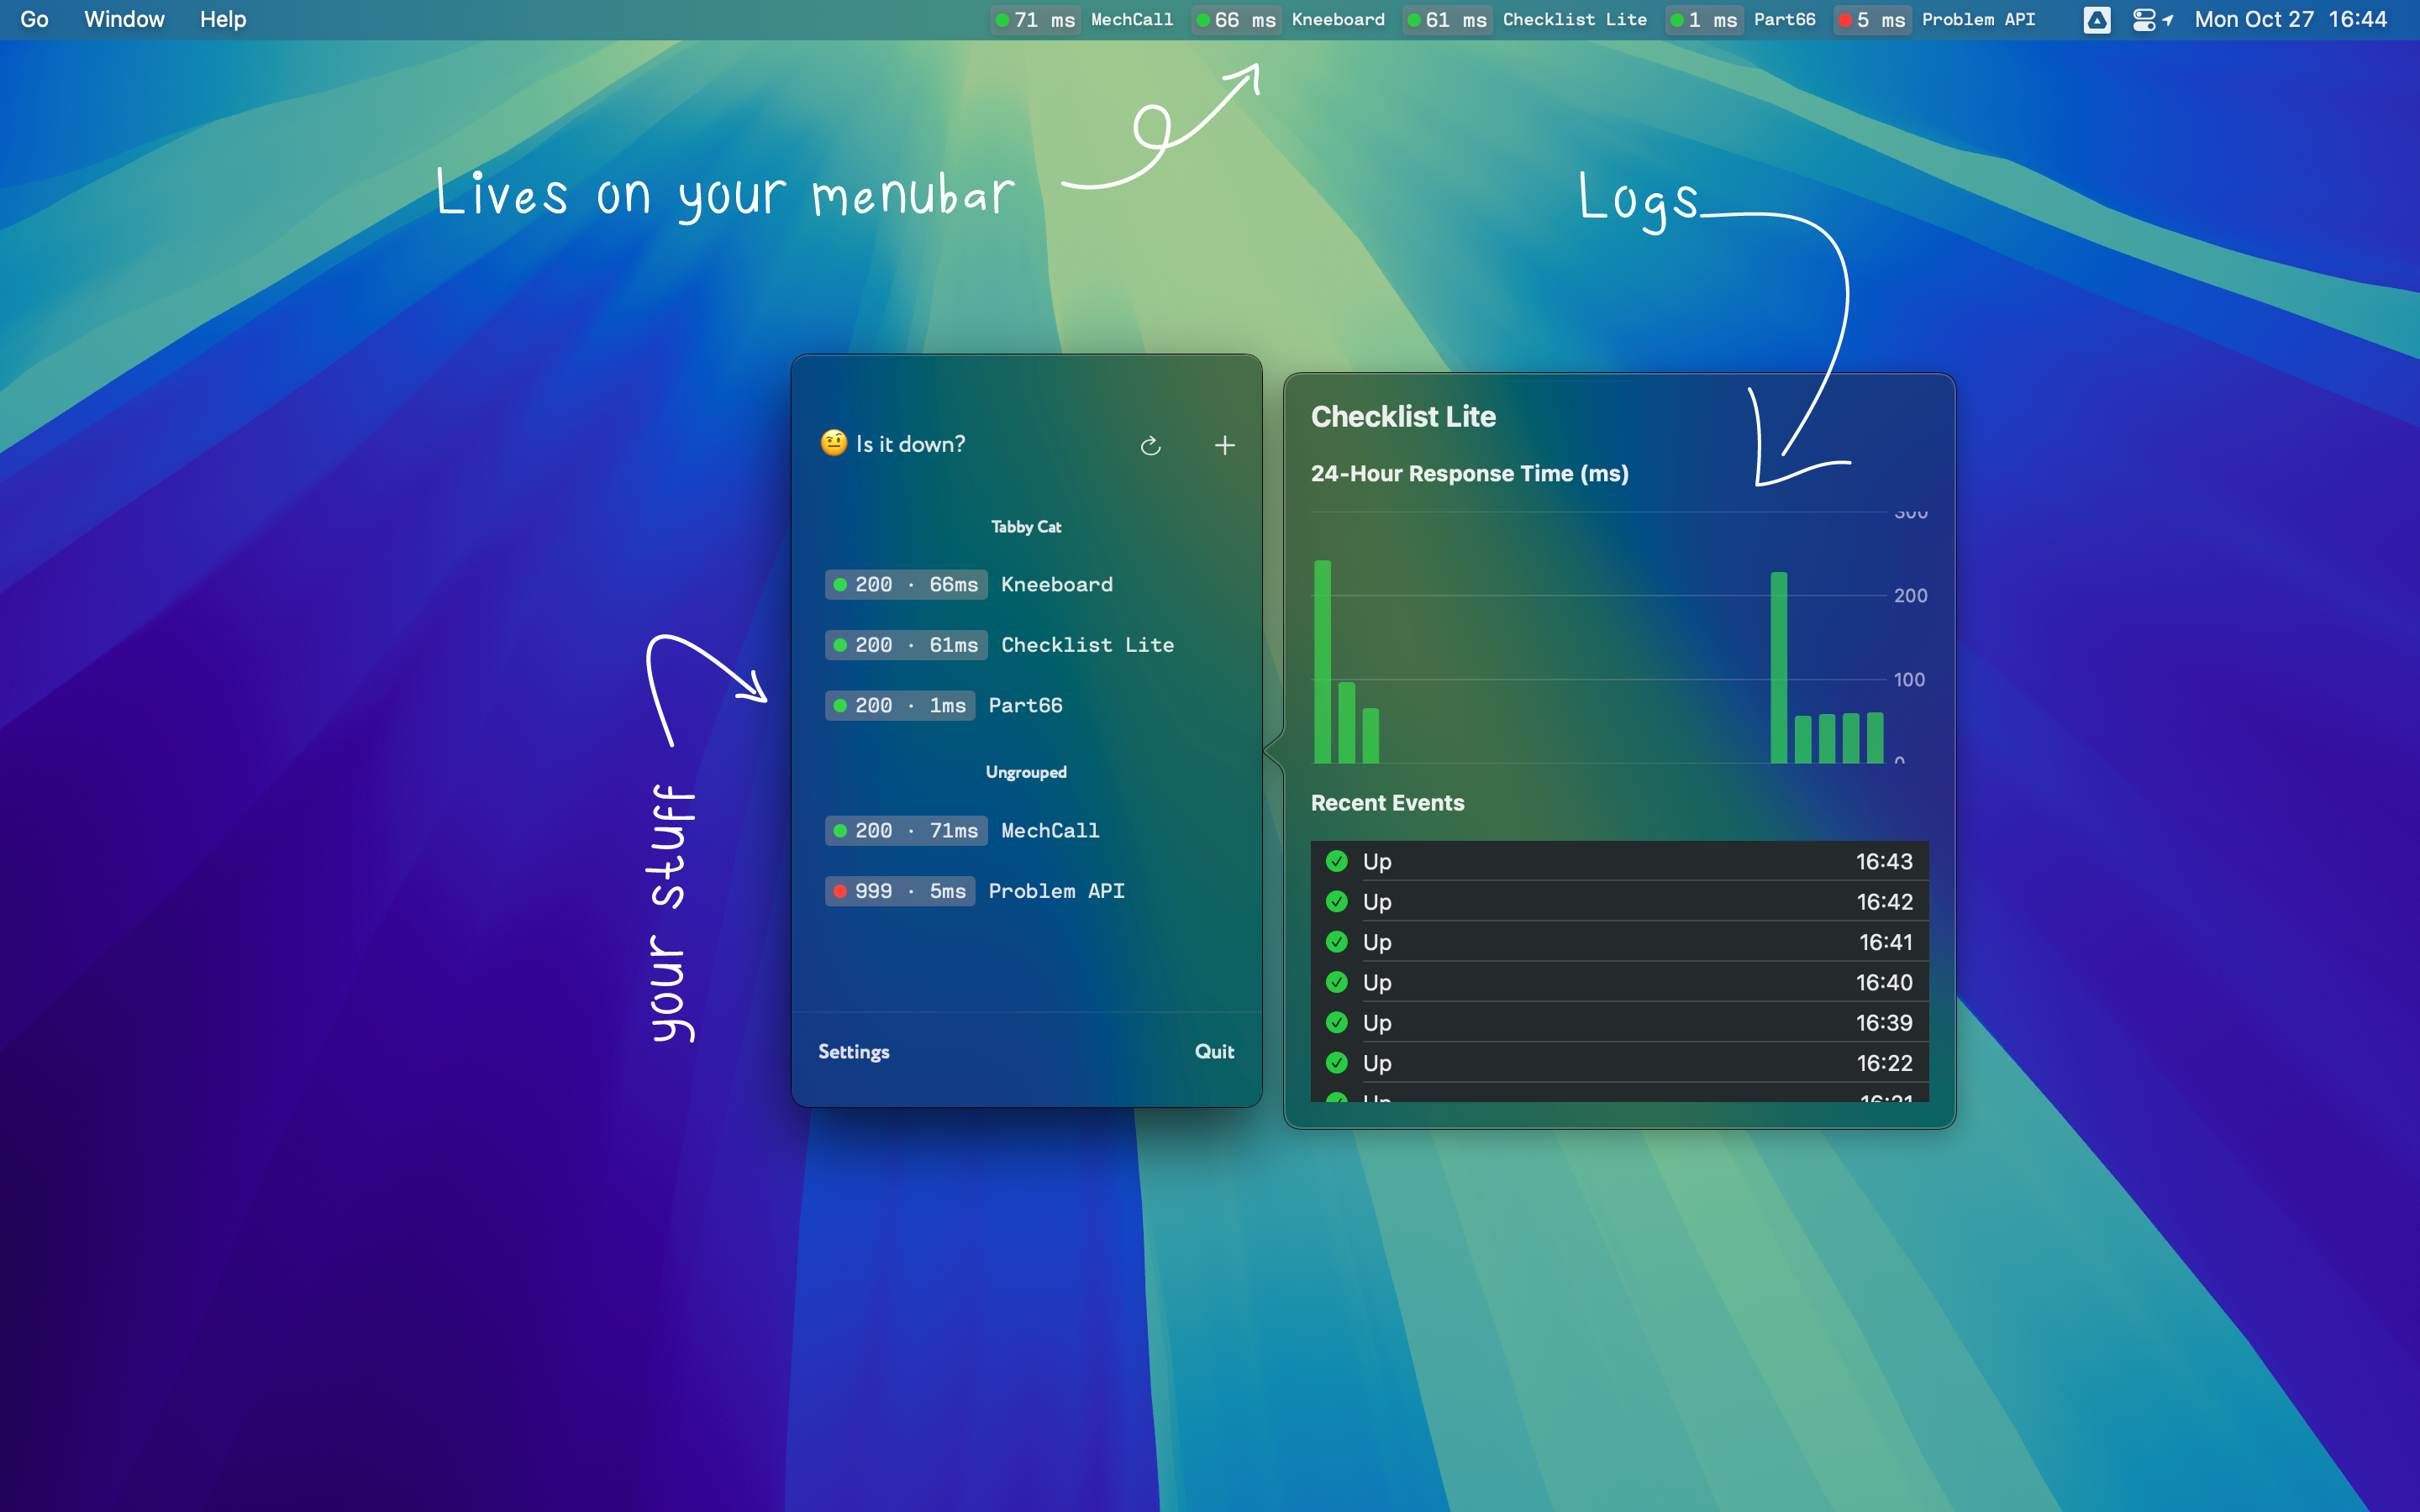
Task: Click the 1 ms Part66 menubar status
Action: 1740,20
